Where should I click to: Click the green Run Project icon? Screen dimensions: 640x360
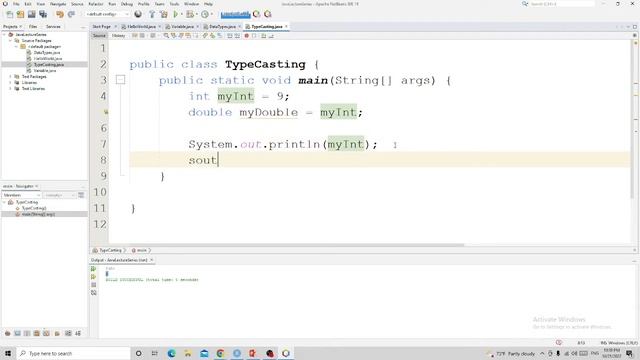pyautogui.click(x=176, y=14)
